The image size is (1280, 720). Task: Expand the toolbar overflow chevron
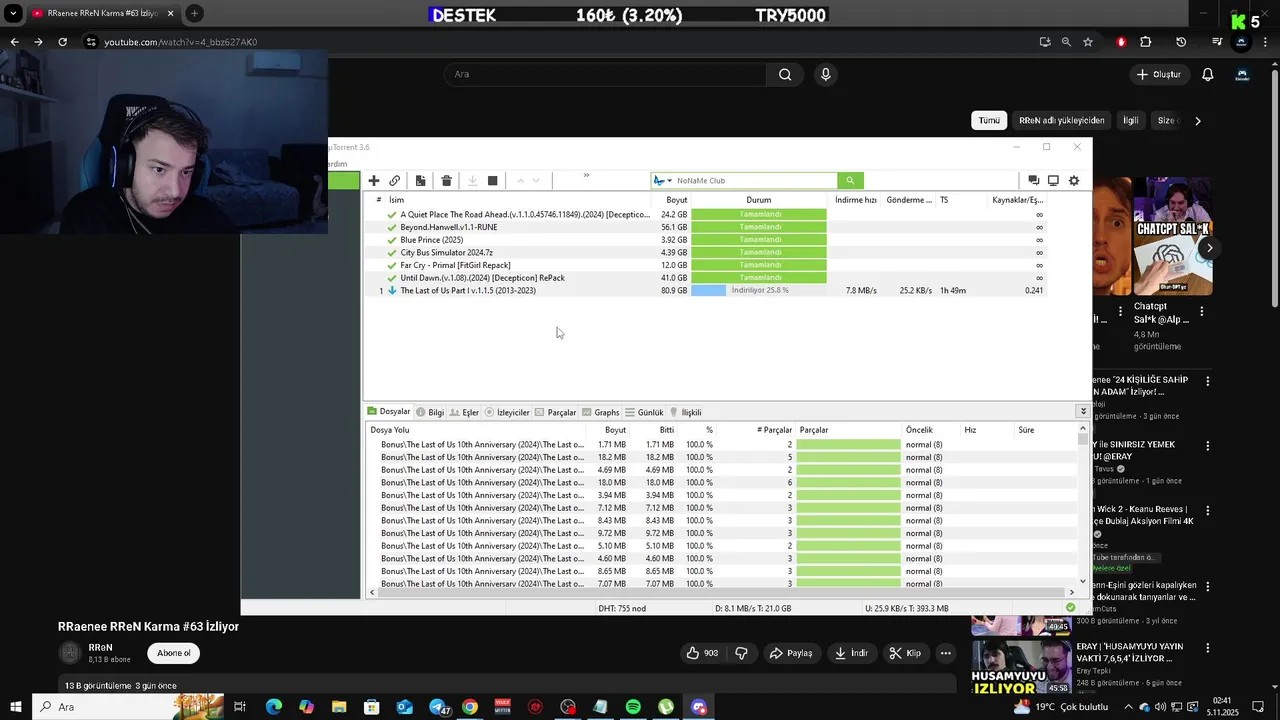coord(586,176)
